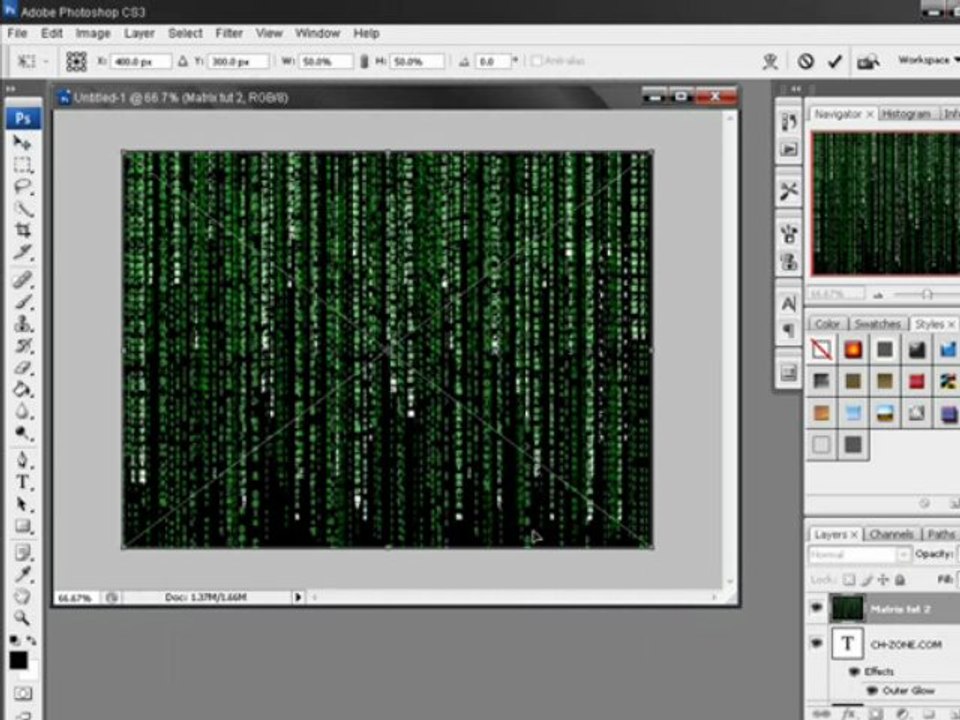Image resolution: width=960 pixels, height=720 pixels.
Task: Select the Quick Selection tool
Action: (23, 209)
